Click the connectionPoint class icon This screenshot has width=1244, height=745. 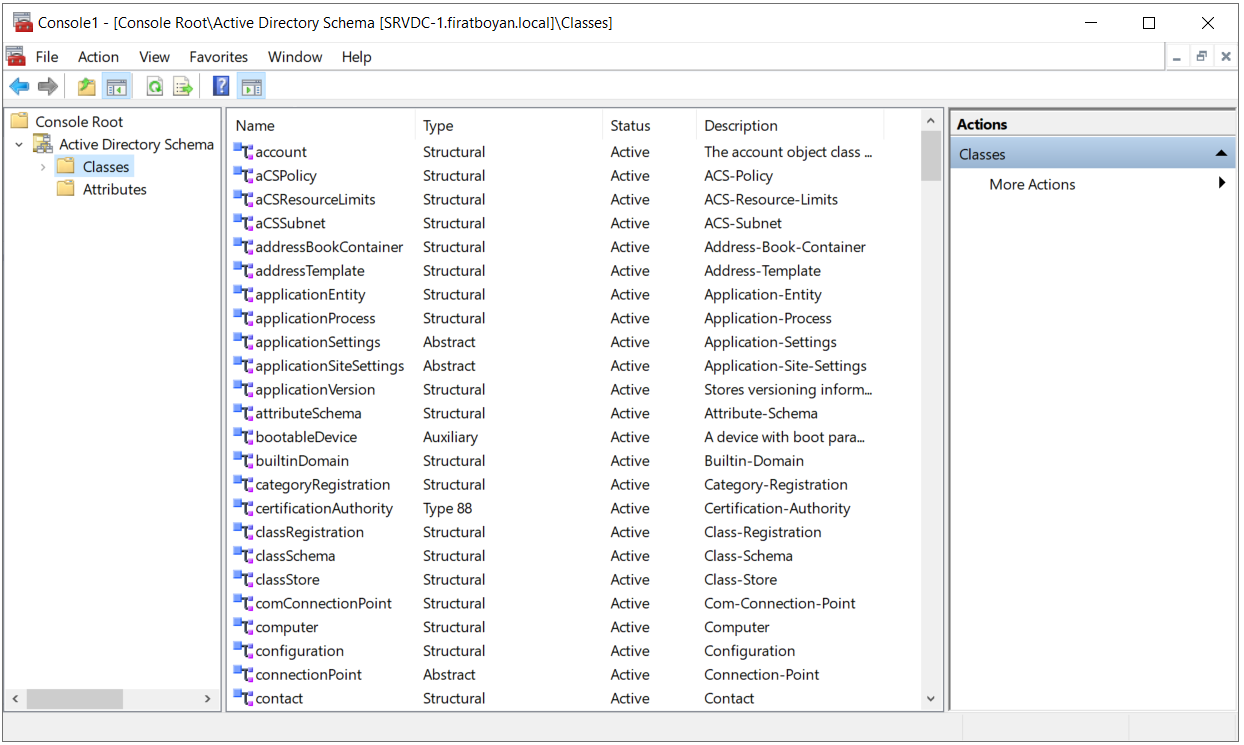(x=243, y=674)
